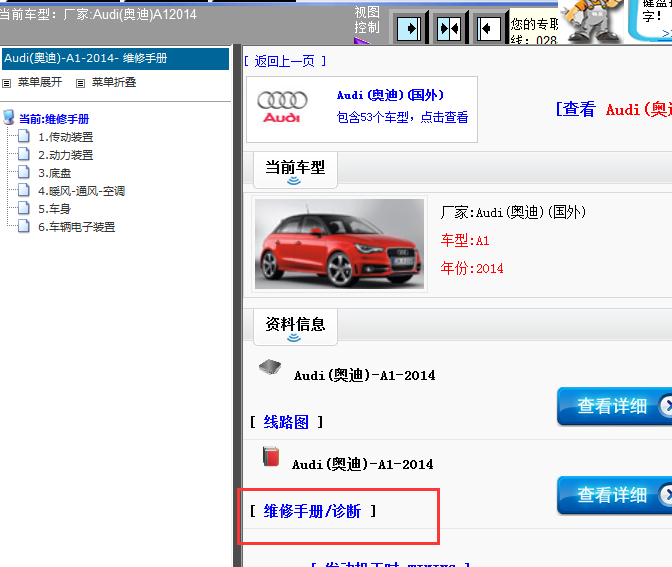This screenshot has width=672, height=567.
Task: Click the 菜单折叠 label
Action: pos(114,82)
